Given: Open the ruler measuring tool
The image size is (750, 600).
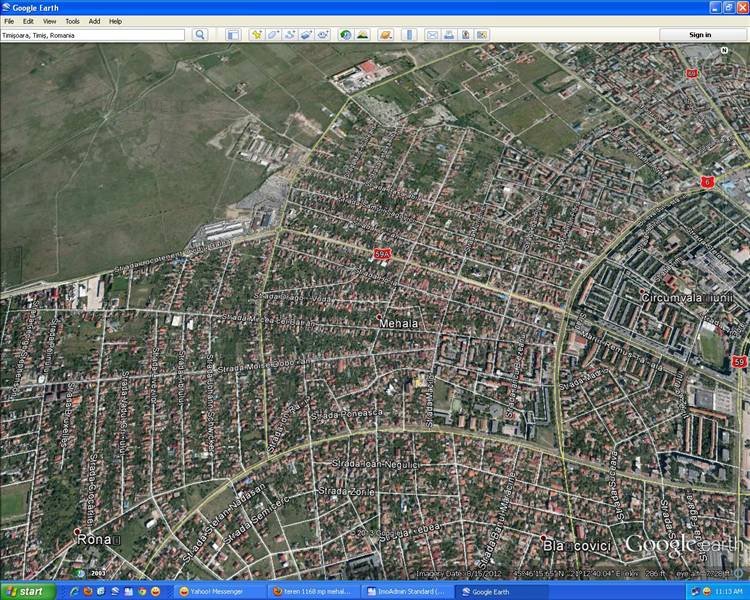Looking at the screenshot, I should [x=408, y=34].
